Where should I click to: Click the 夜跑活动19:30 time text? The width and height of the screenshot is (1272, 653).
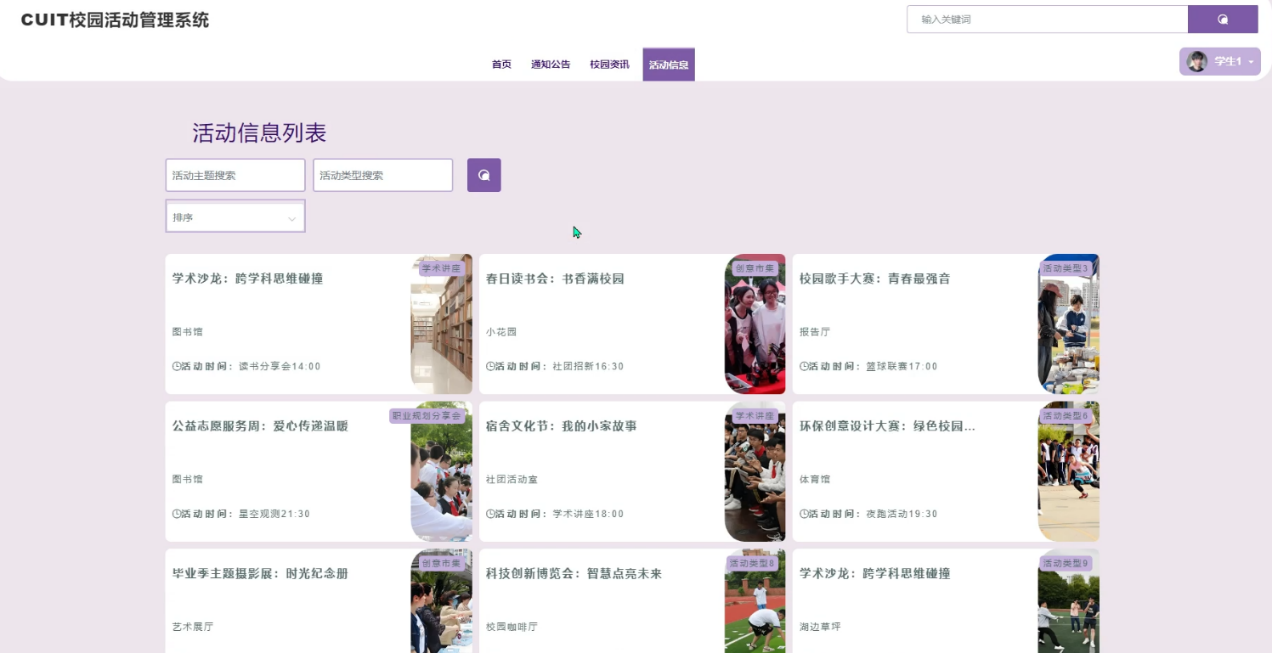tap(902, 514)
